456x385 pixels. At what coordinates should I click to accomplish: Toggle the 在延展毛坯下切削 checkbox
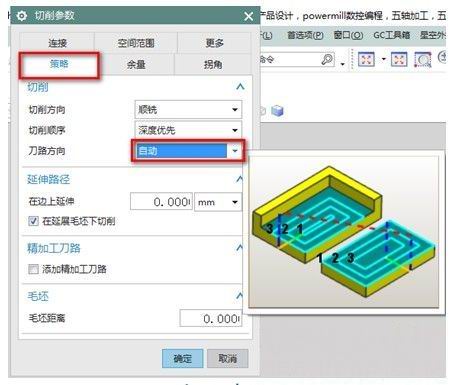[33, 221]
